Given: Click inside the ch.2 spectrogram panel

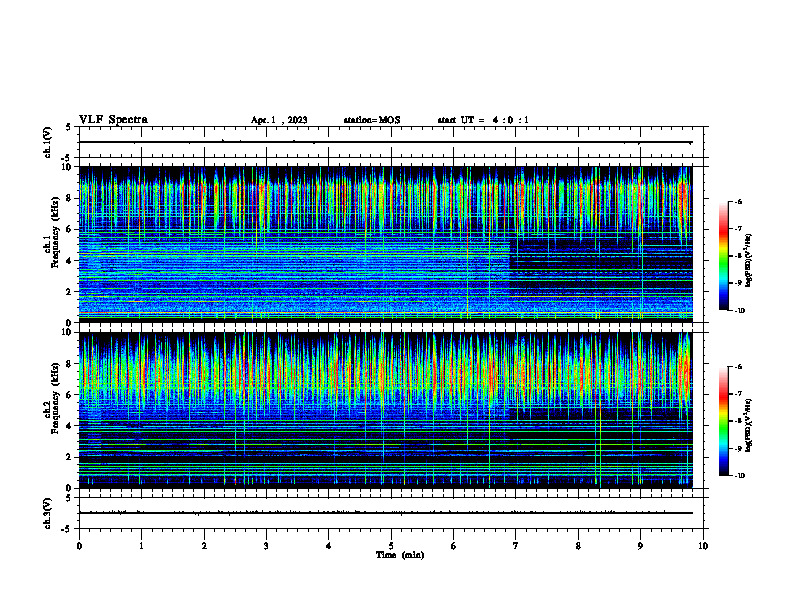Looking at the screenshot, I should (386, 410).
